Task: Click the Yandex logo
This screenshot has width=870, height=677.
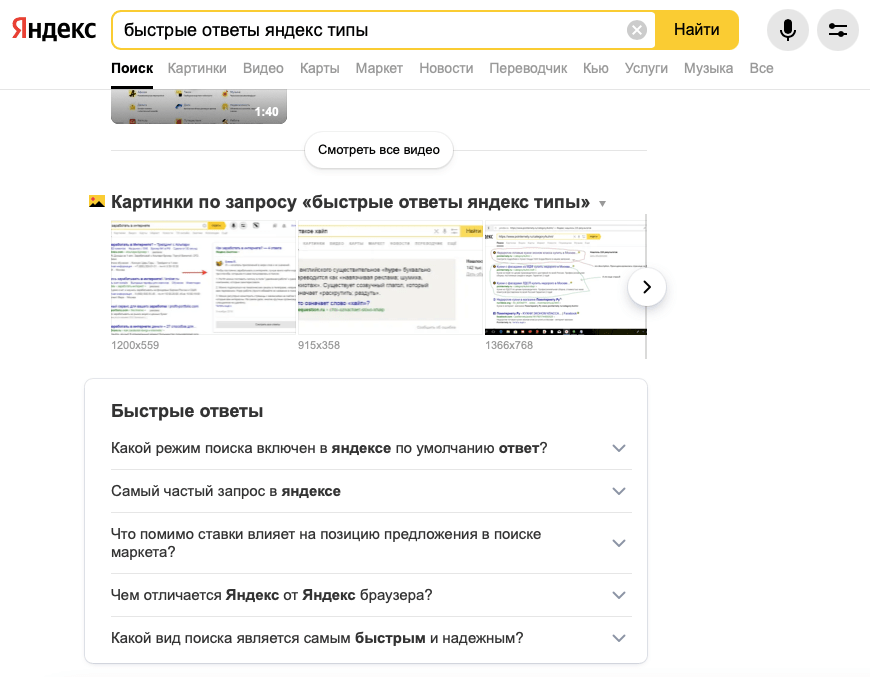Action: 54,29
